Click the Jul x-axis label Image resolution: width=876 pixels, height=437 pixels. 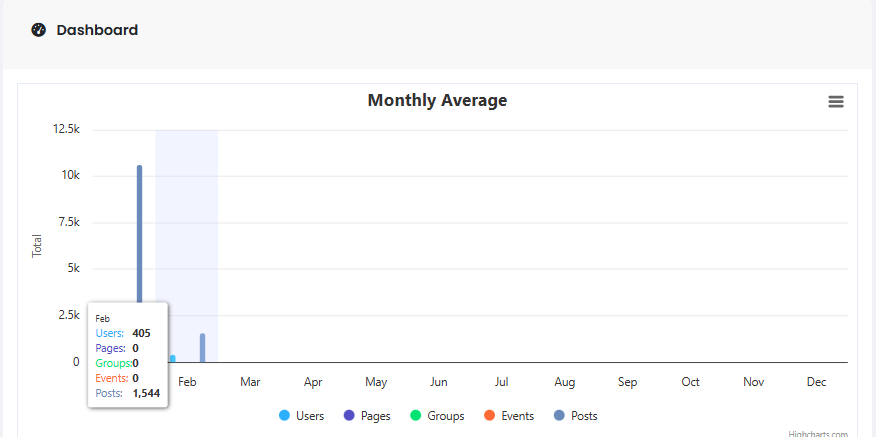502,382
